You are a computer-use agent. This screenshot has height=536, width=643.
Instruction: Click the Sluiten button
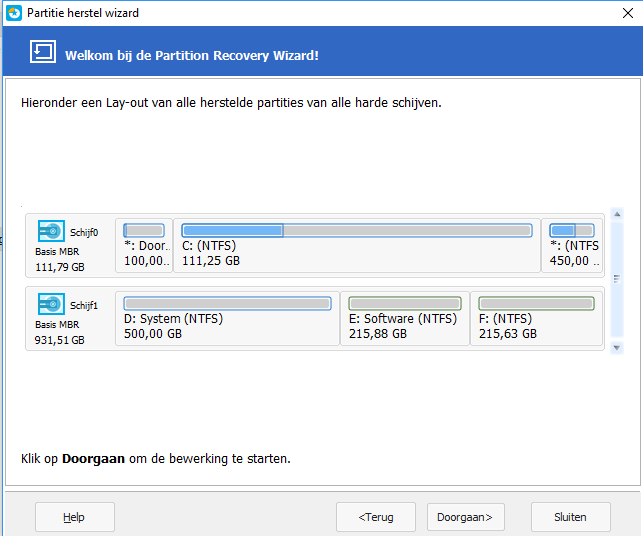click(x=569, y=517)
